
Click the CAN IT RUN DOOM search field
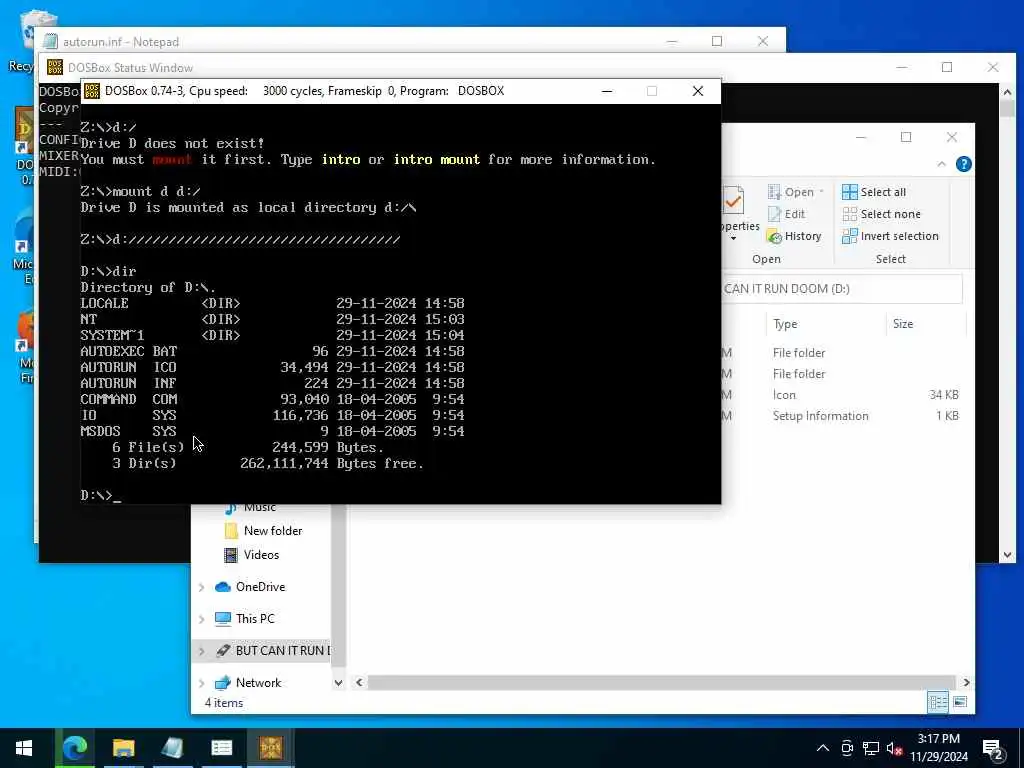click(x=841, y=289)
